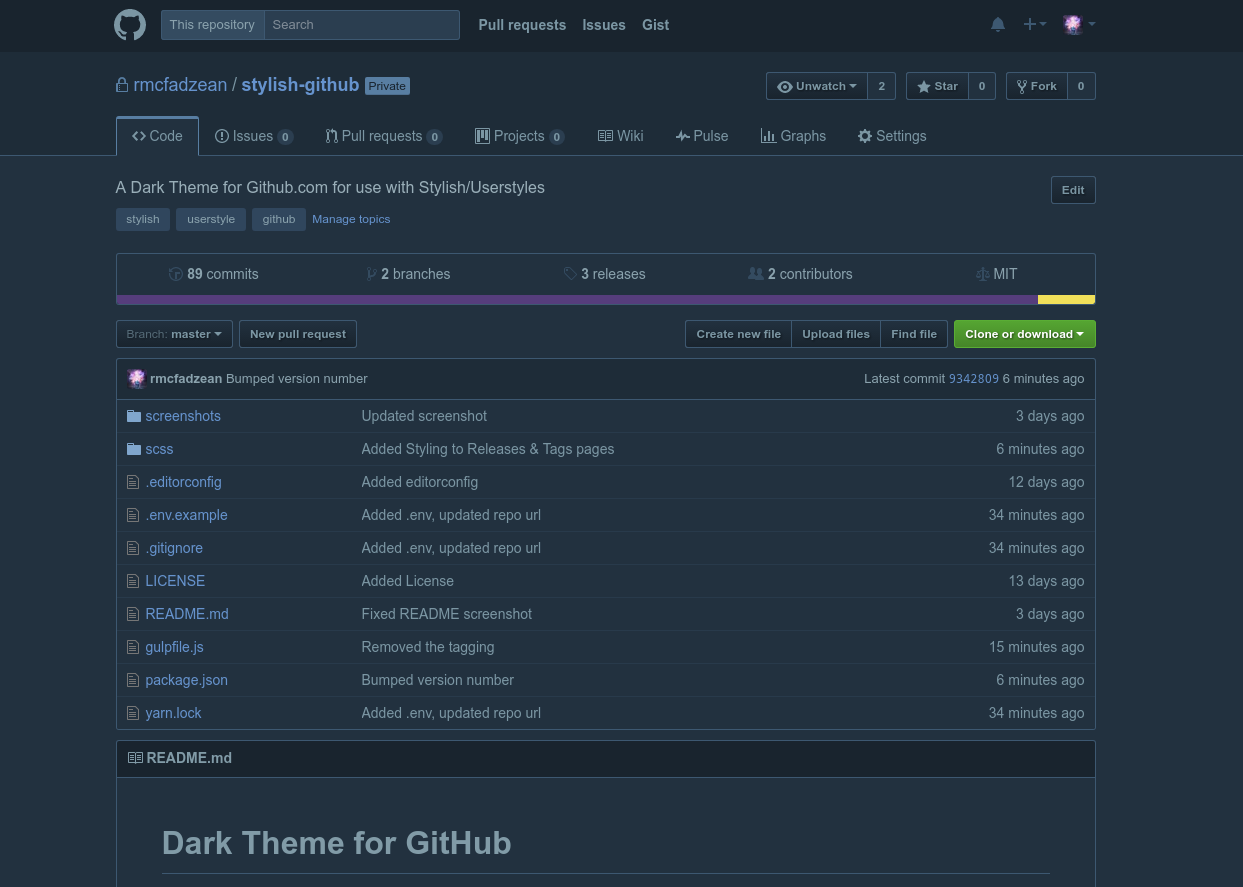The width and height of the screenshot is (1243, 887).
Task: Open commit message Removed the tagging
Action: (x=428, y=647)
